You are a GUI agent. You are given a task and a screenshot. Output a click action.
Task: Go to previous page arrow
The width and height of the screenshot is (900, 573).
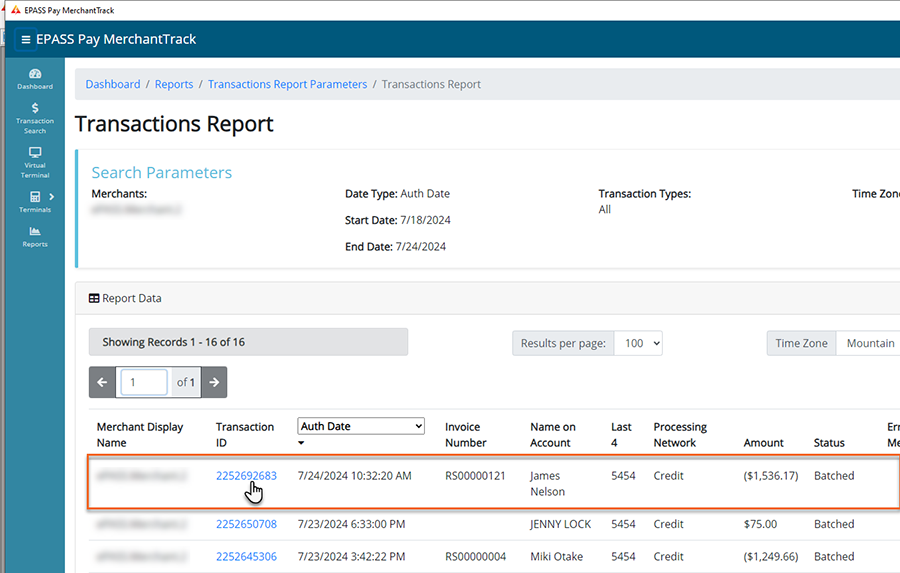point(102,382)
